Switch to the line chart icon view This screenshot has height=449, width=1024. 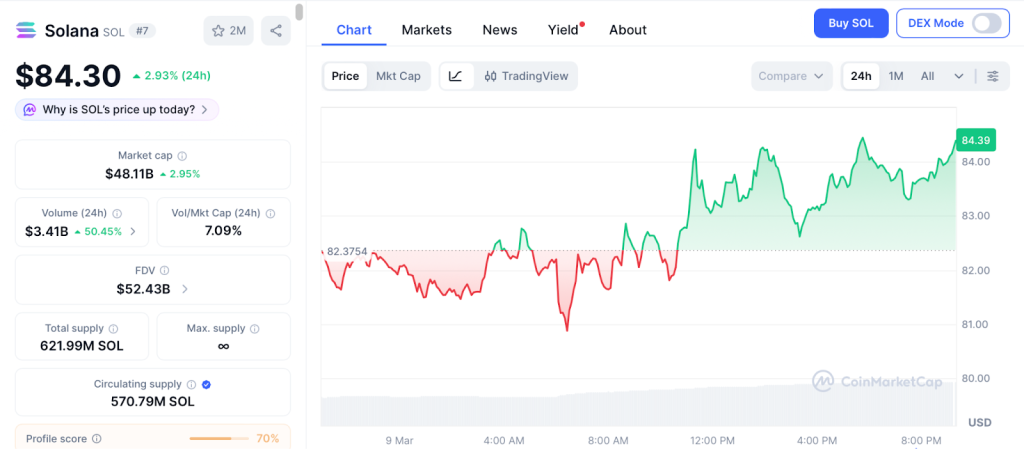click(x=456, y=76)
